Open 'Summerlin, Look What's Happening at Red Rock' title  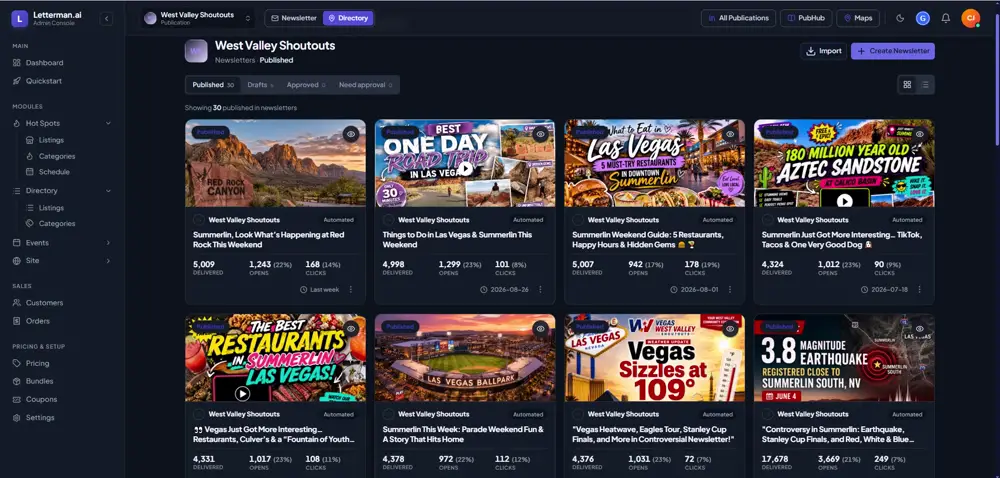[268, 240]
